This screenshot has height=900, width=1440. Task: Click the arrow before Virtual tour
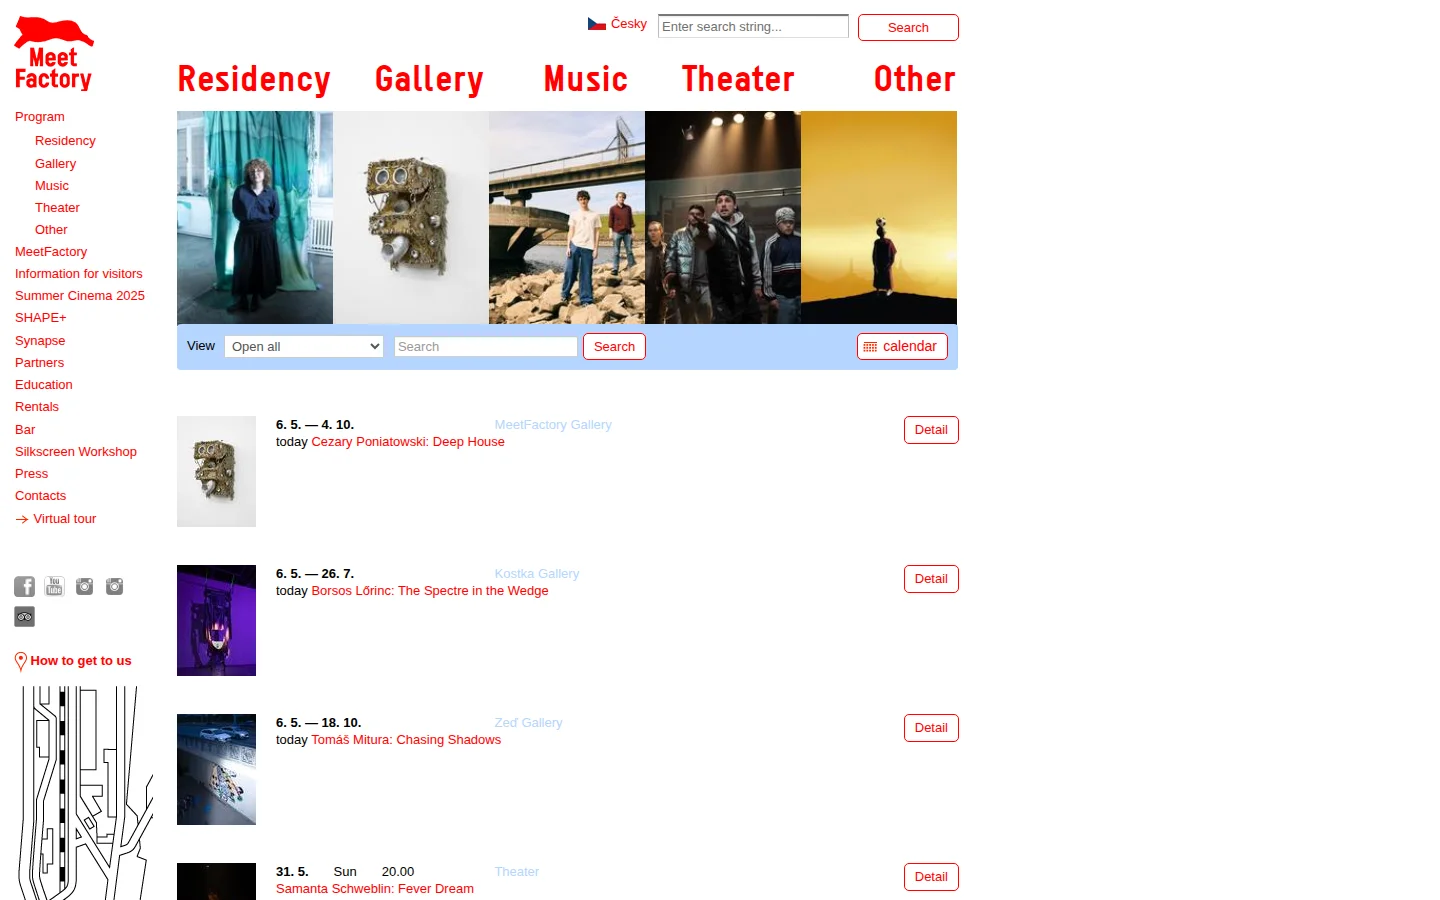coord(22,519)
